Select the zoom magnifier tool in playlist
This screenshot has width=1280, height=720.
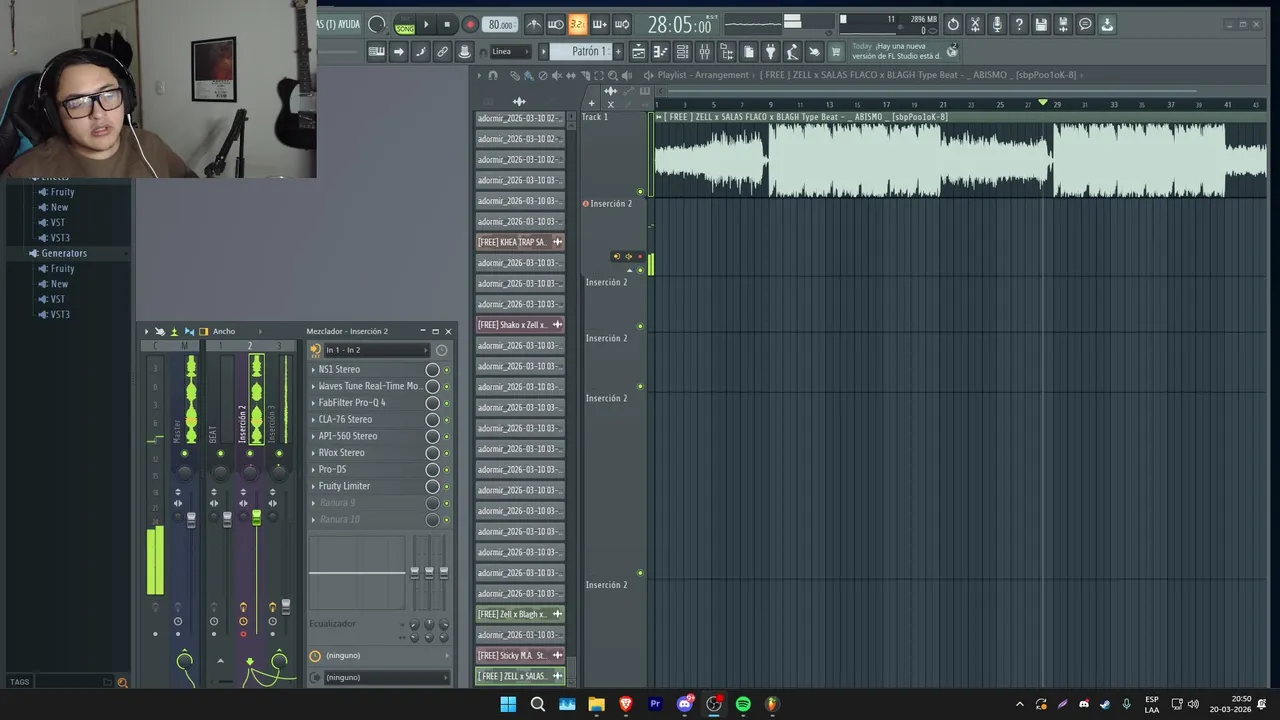pos(613,75)
